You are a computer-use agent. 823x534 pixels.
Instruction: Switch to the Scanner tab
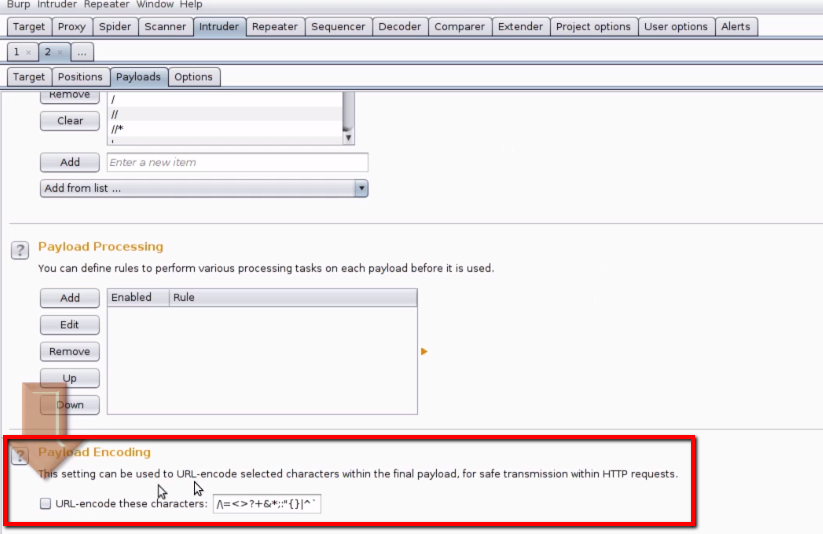pyautogui.click(x=165, y=27)
